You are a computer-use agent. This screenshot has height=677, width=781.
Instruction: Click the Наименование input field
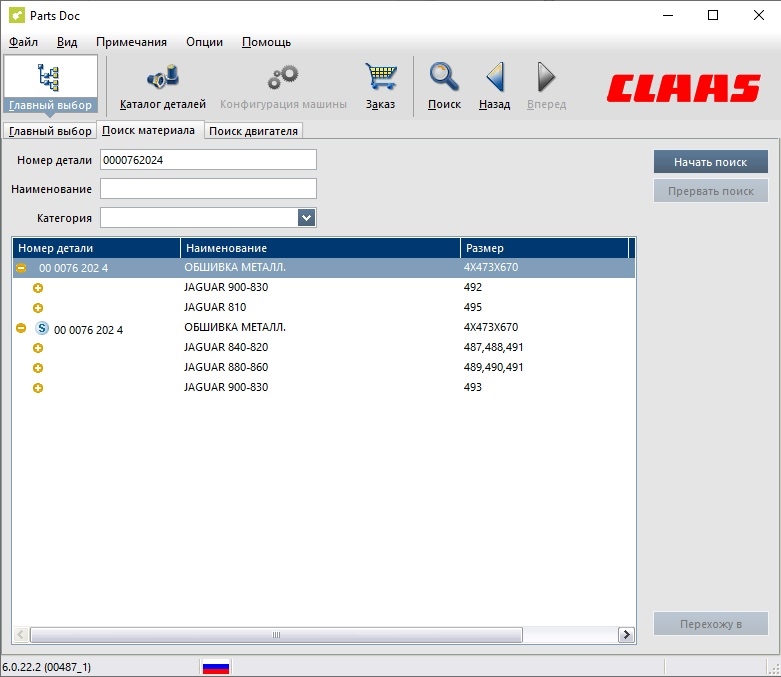tap(208, 189)
